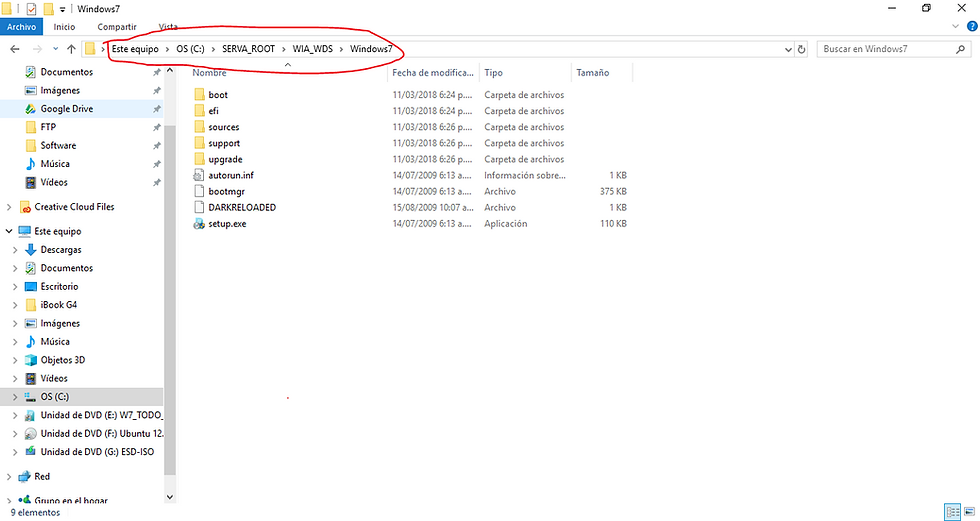This screenshot has width=980, height=521.
Task: Select setup.exe size 110 KB cell
Action: 613,224
